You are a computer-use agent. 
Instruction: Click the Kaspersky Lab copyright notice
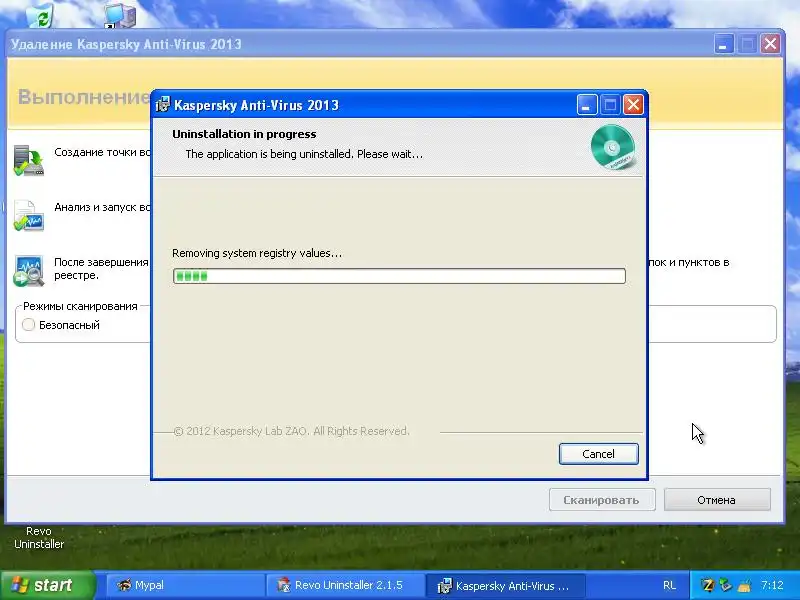coord(291,431)
